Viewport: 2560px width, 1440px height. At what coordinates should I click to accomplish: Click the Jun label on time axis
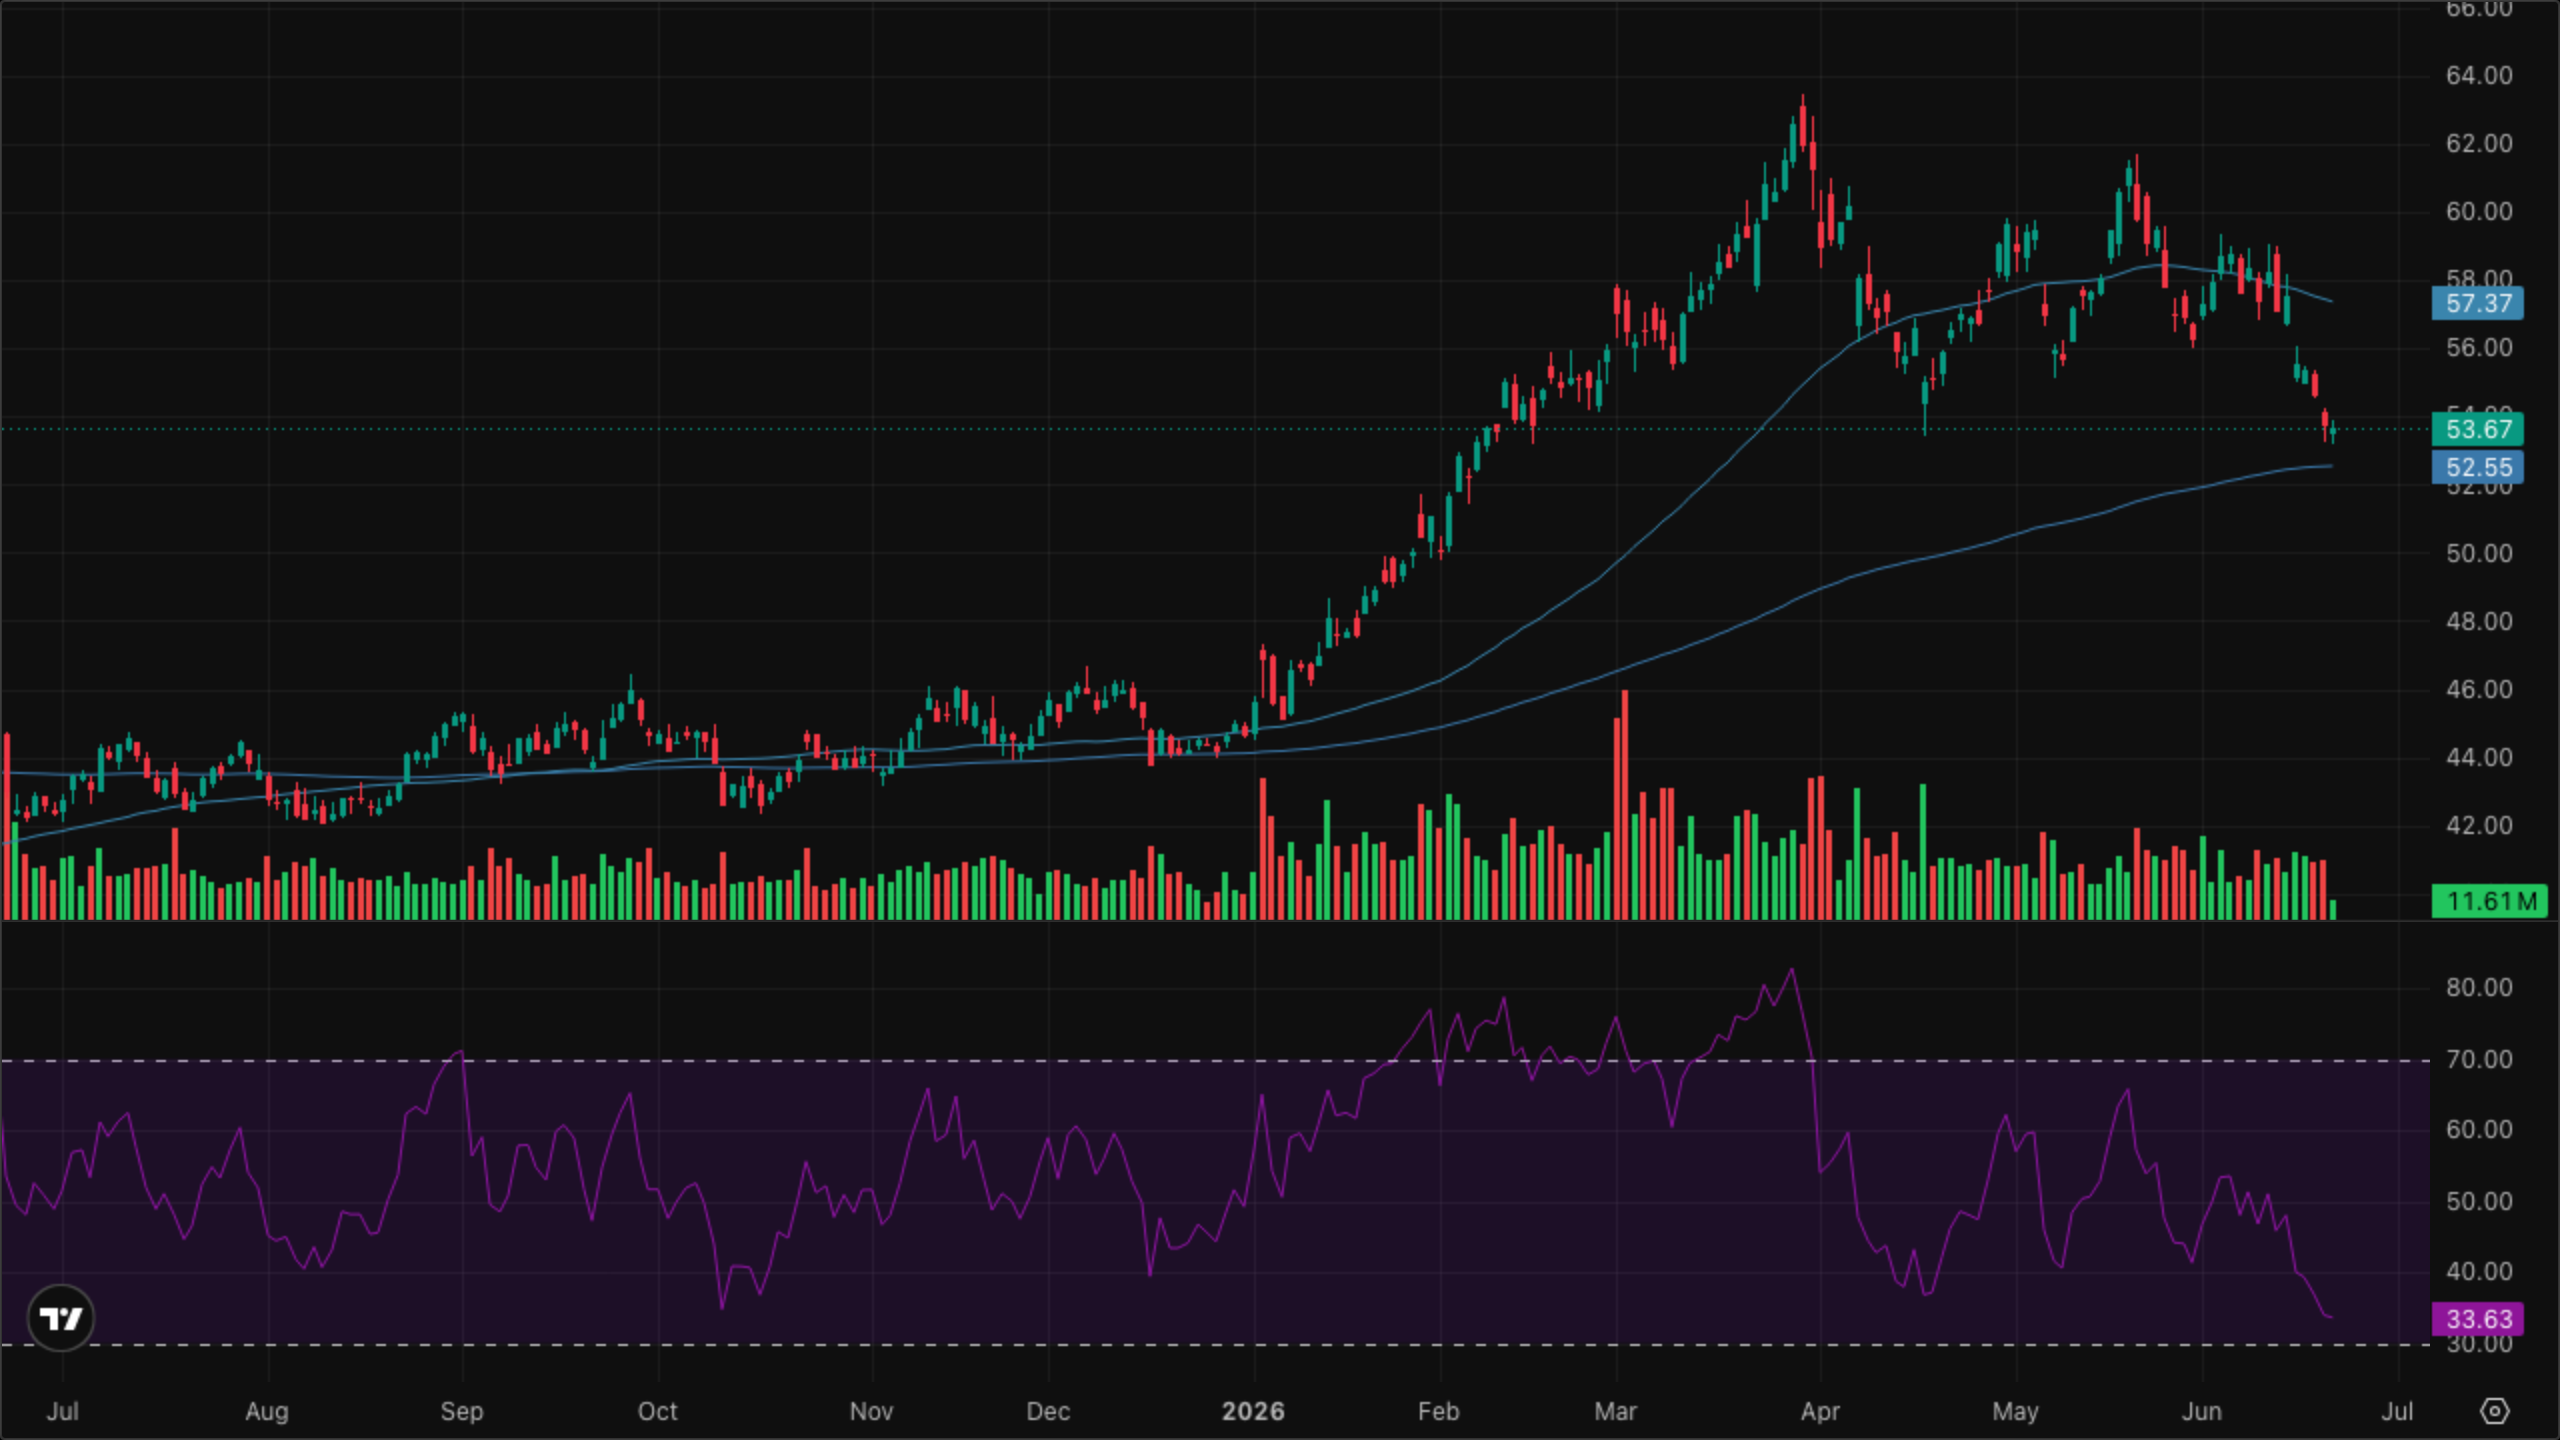click(x=2201, y=1411)
